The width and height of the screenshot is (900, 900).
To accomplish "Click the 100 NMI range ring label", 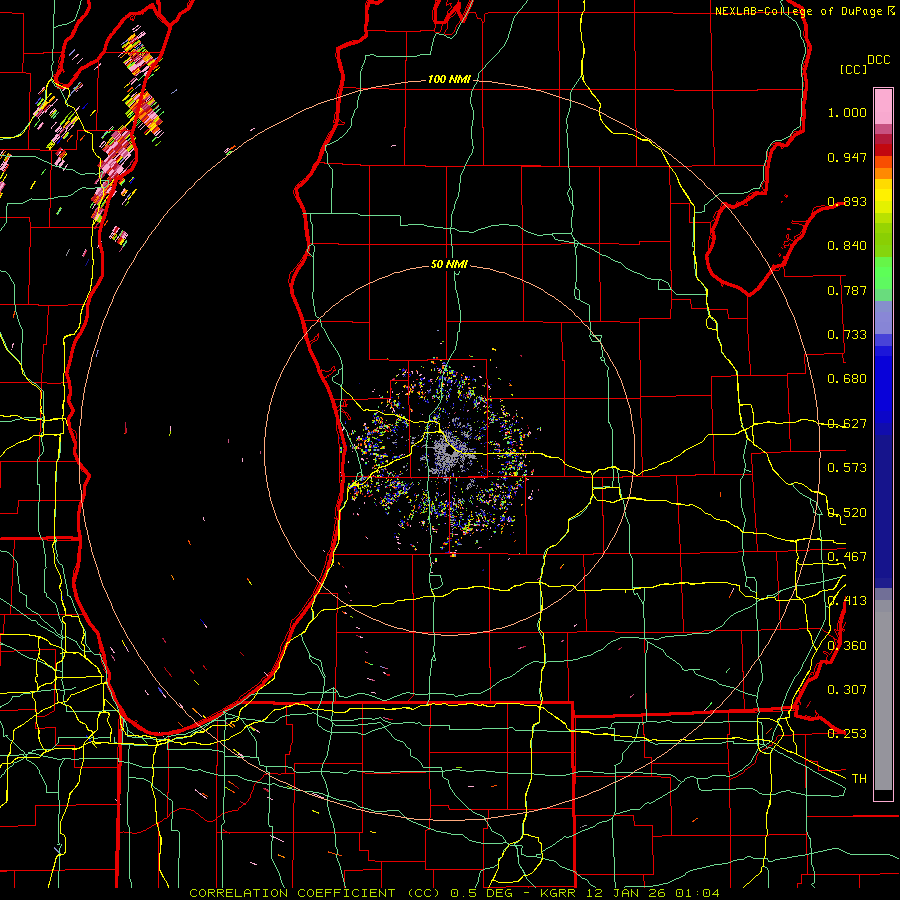I will (x=449, y=79).
